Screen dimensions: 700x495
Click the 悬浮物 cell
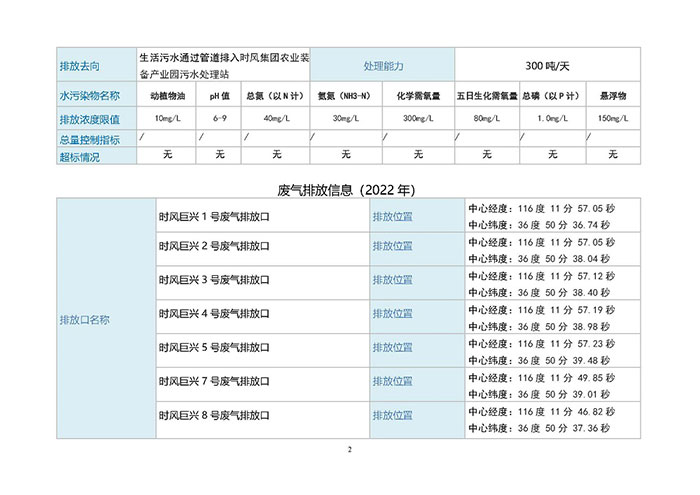tap(613, 96)
